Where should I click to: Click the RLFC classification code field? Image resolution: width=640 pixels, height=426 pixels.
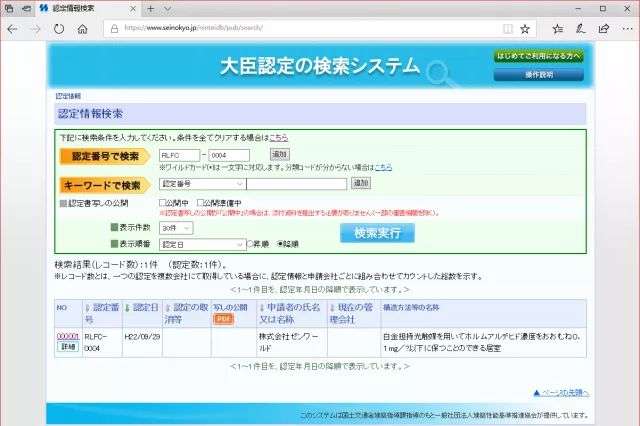179,155
